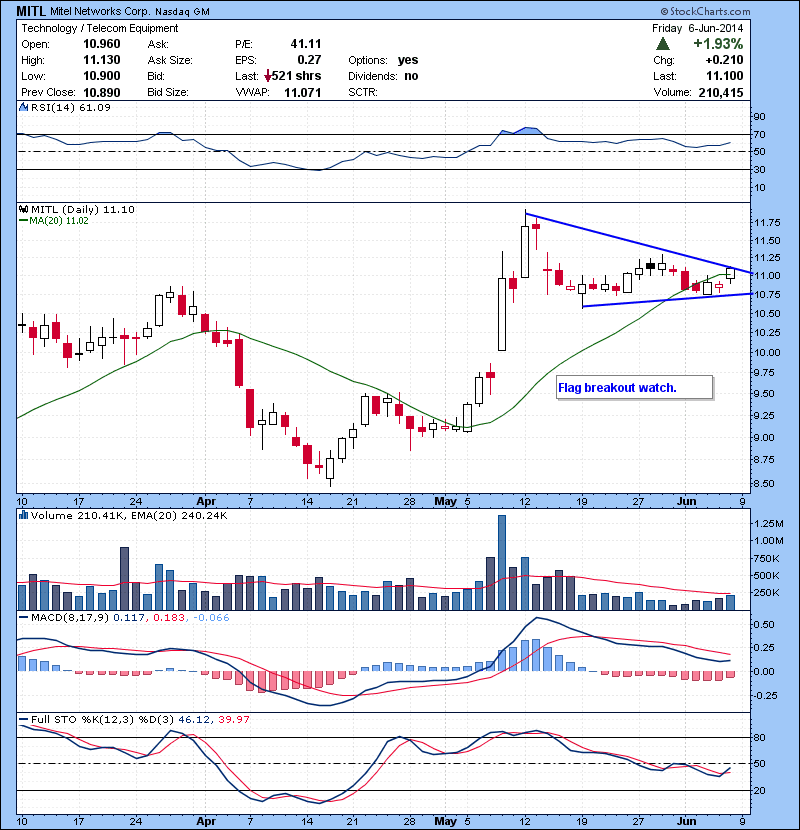This screenshot has height=830, width=800.
Task: Click the 11.75 price axis label
Action: point(767,222)
